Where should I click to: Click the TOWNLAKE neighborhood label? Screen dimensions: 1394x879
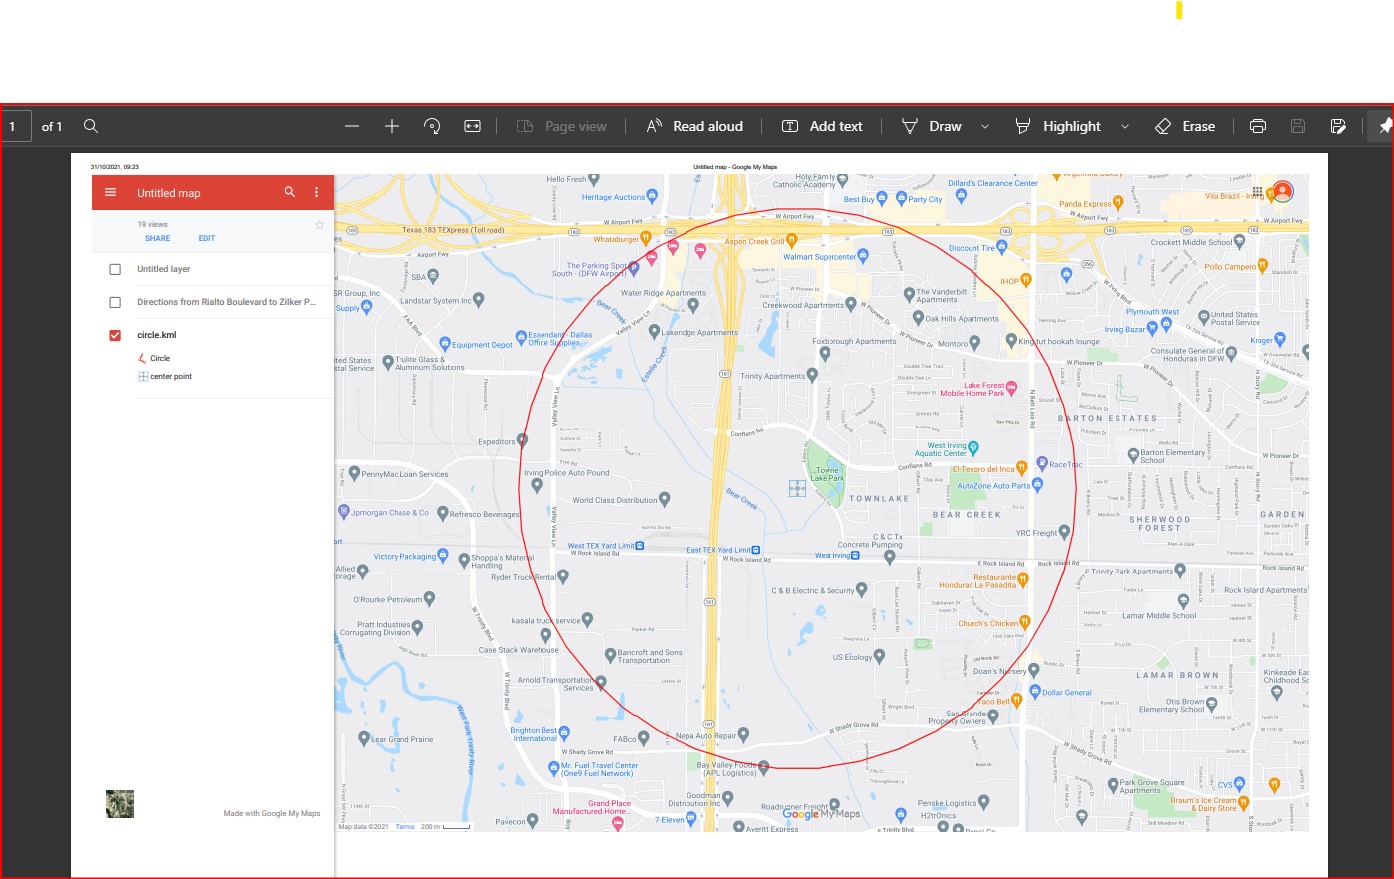[x=879, y=498]
